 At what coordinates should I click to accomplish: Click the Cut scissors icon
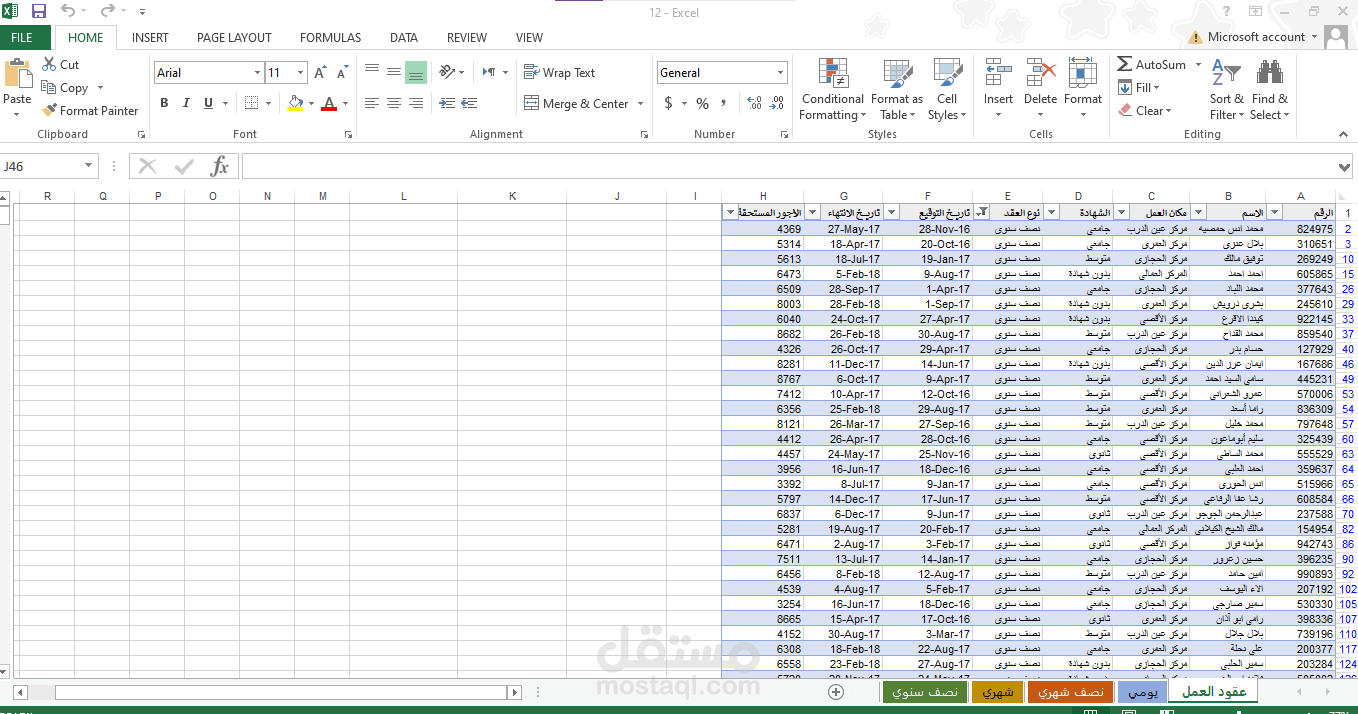pos(49,64)
